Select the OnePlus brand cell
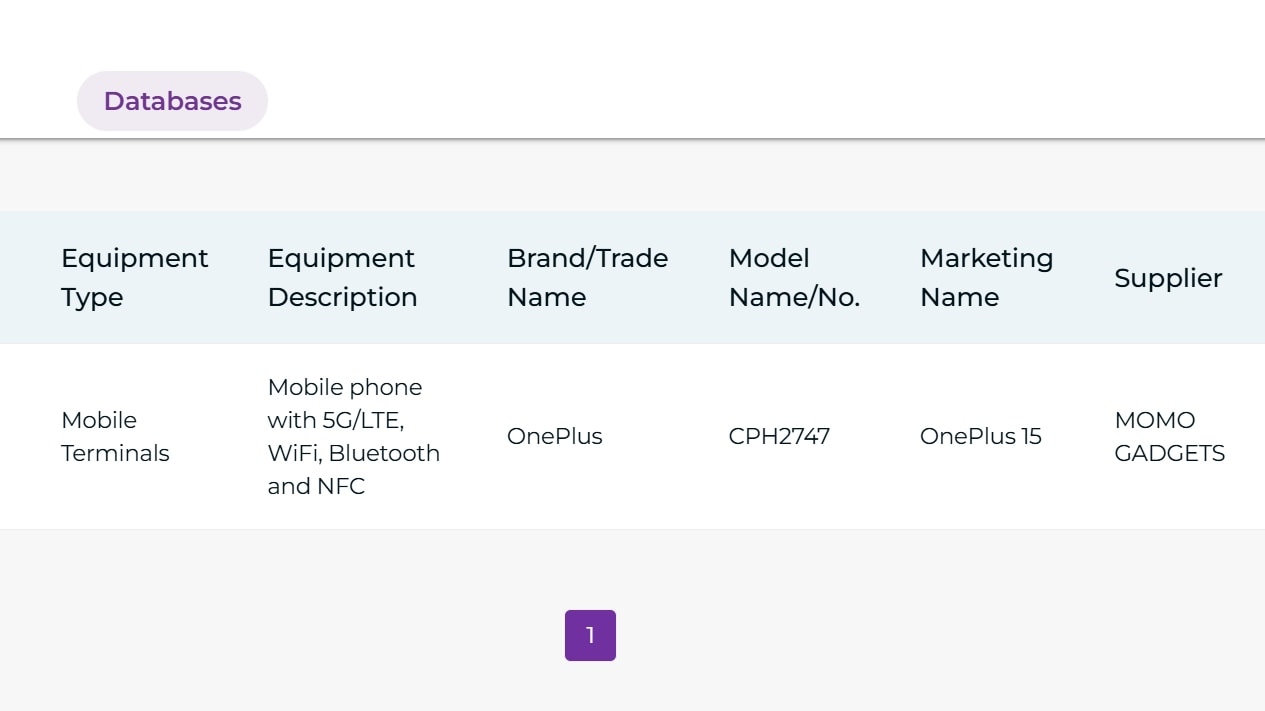This screenshot has width=1265, height=711. coord(554,436)
